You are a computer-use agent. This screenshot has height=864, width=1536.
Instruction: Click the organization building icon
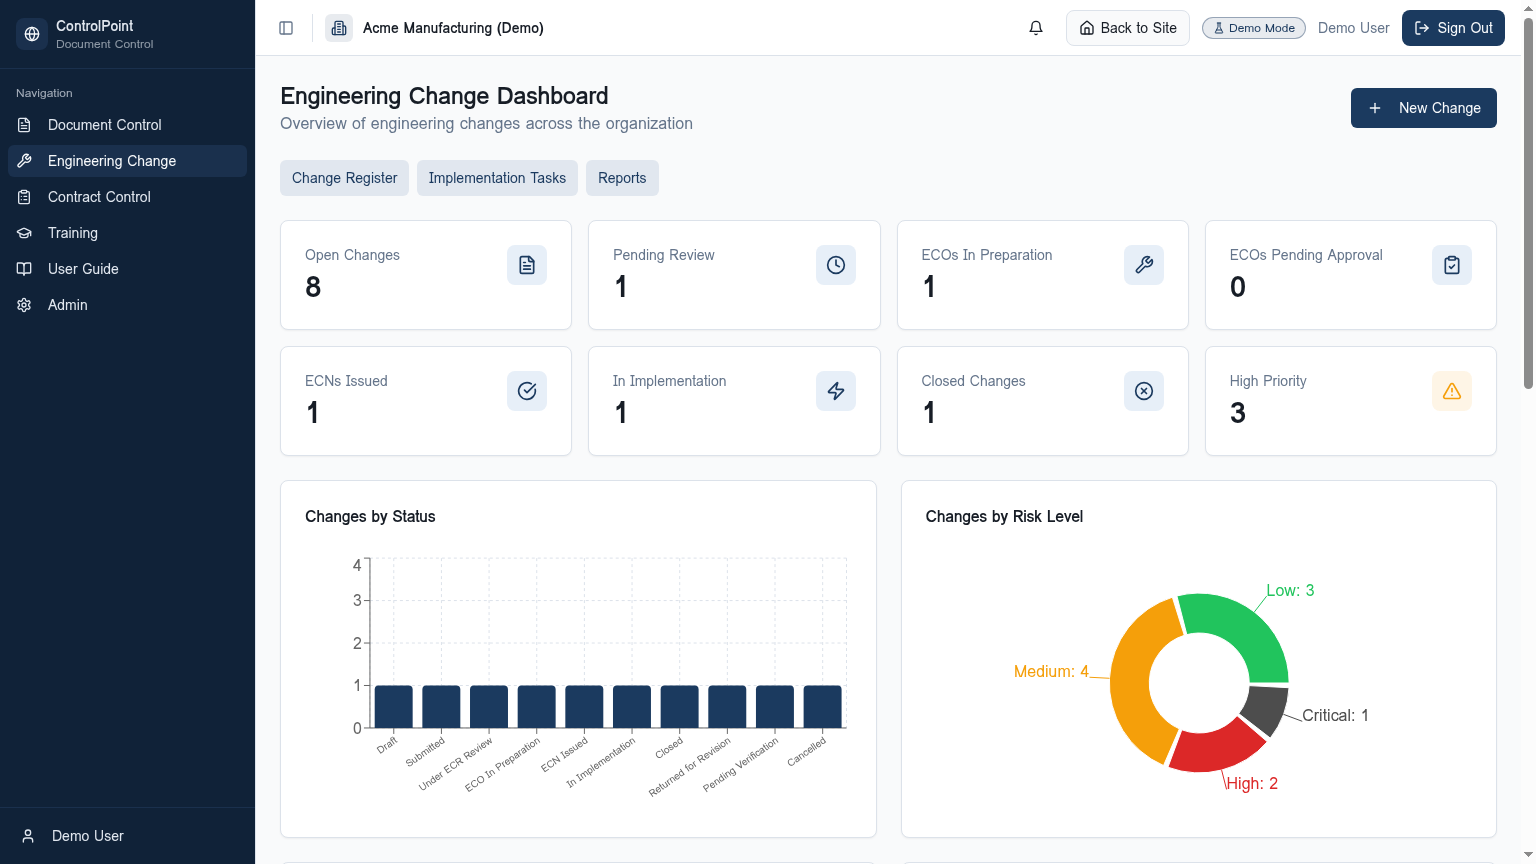pyautogui.click(x=339, y=28)
